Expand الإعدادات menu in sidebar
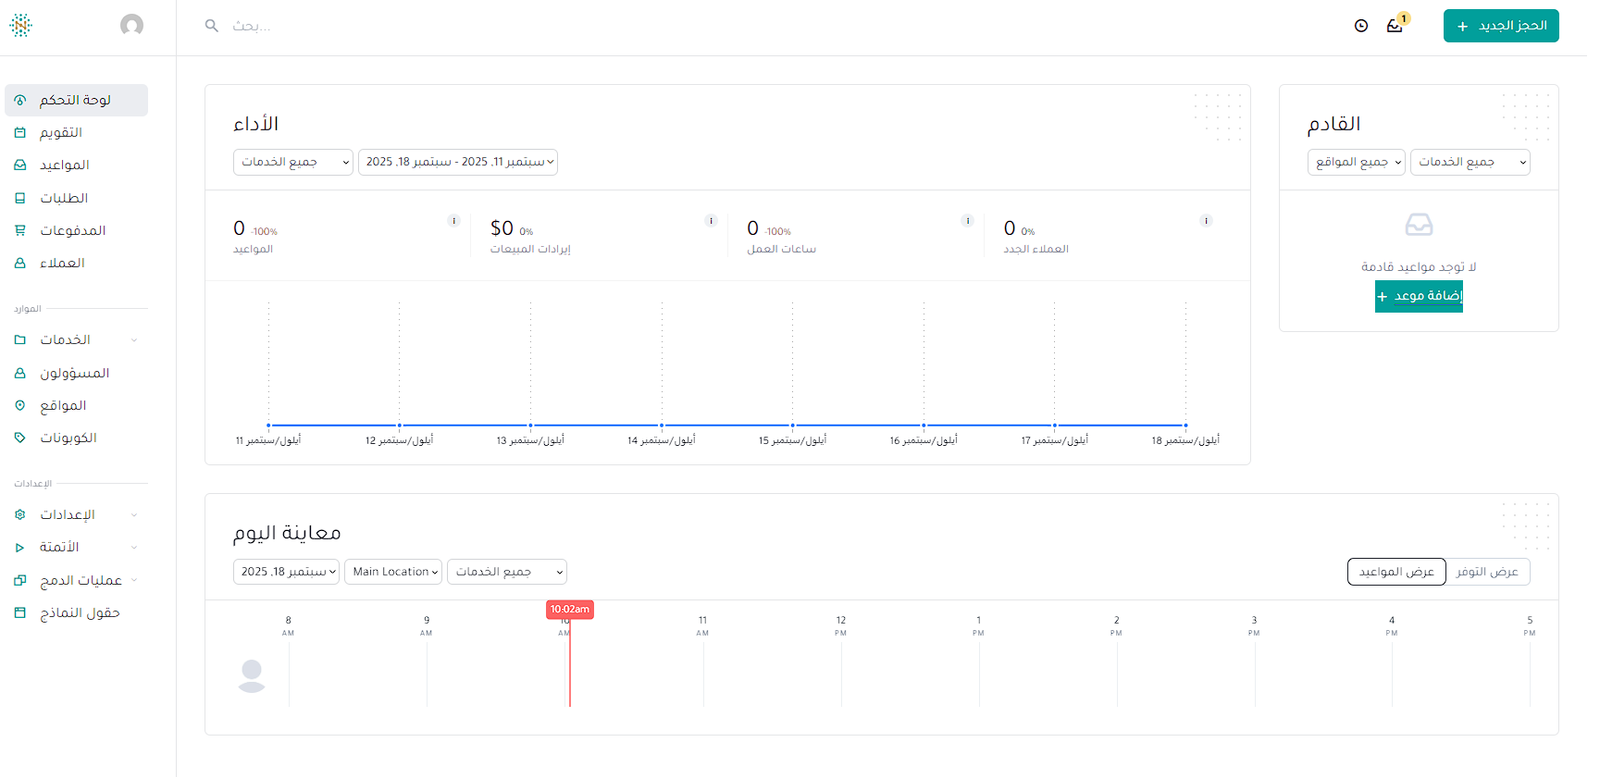Viewport: 1600px width, 777px height. point(75,515)
